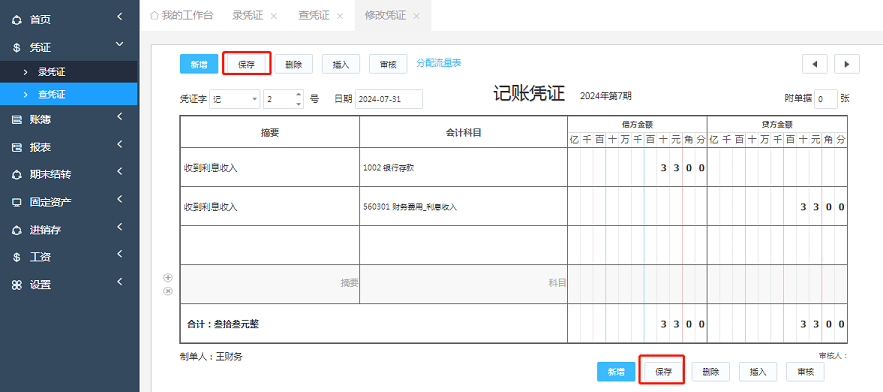Click the 合计：叁拾叁元整 total row

tap(373, 324)
